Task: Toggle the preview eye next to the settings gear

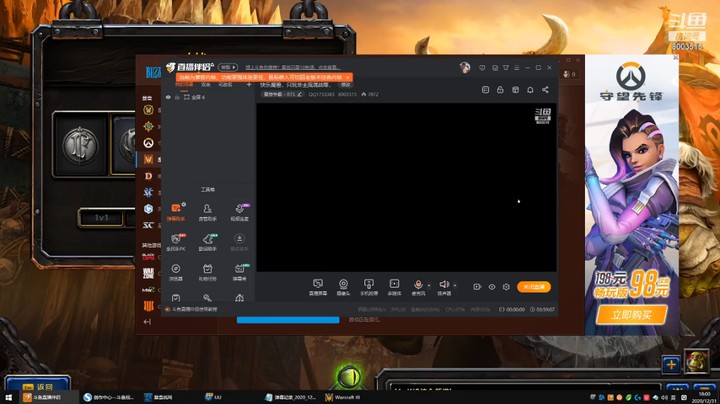Action: point(492,287)
